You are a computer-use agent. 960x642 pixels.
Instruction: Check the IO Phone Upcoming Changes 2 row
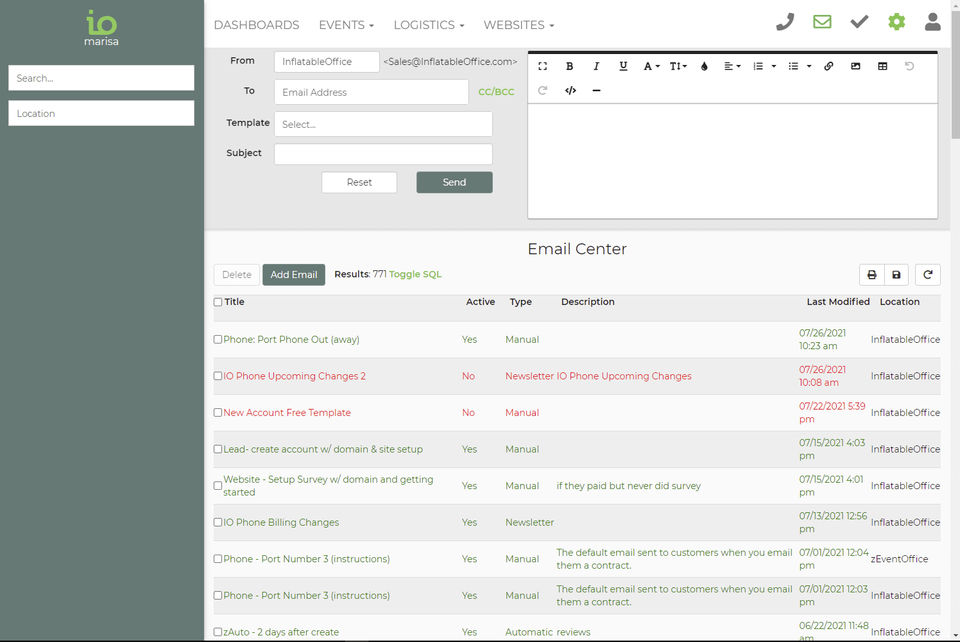(x=218, y=376)
